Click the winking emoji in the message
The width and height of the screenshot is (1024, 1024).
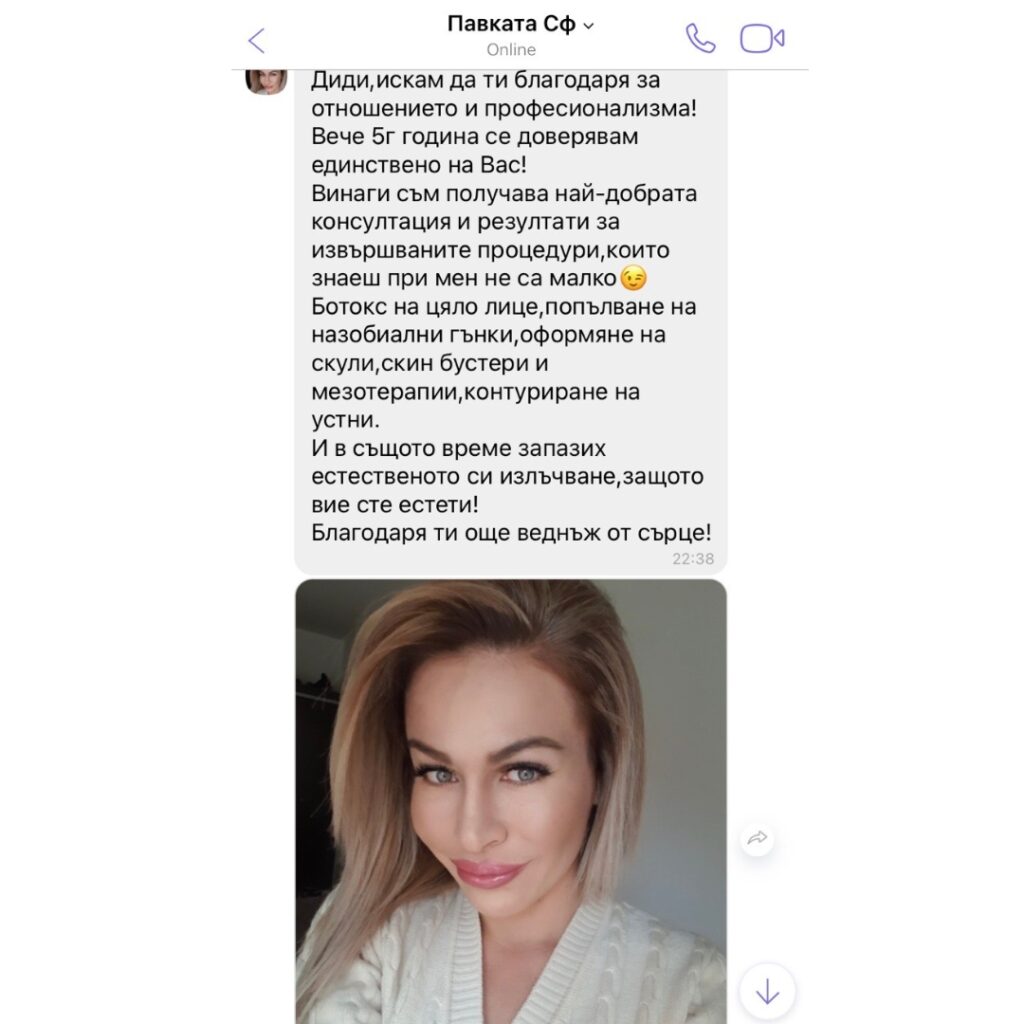pyautogui.click(x=633, y=279)
